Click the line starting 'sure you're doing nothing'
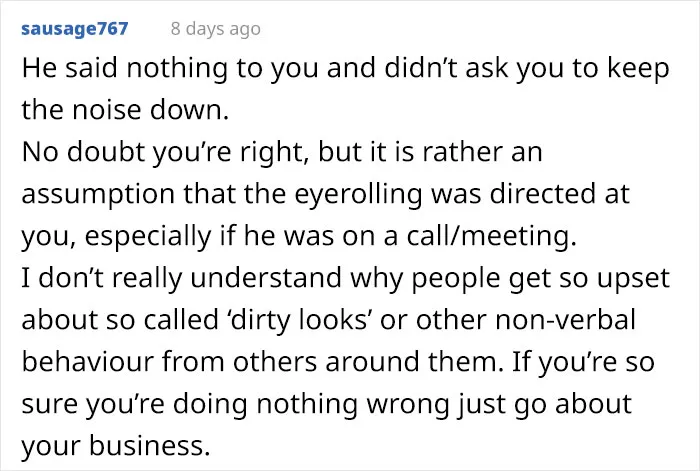Image resolution: width=700 pixels, height=471 pixels. tap(326, 404)
